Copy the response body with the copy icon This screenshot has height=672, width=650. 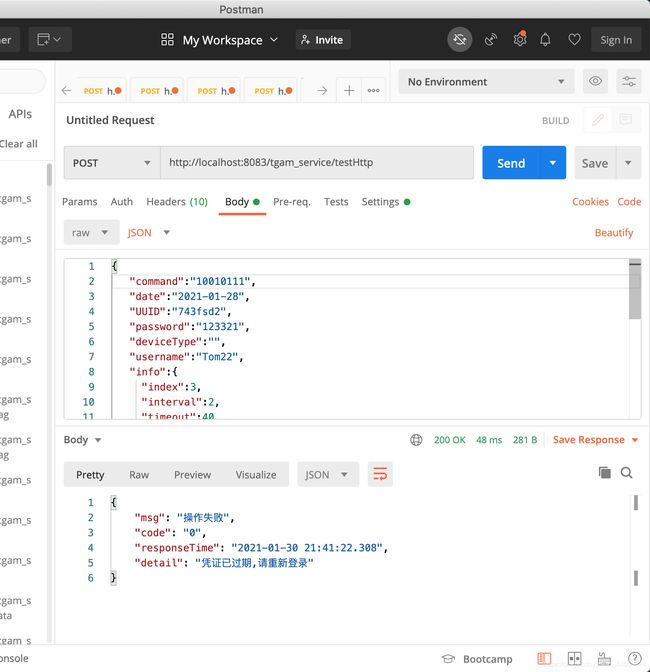[x=604, y=472]
